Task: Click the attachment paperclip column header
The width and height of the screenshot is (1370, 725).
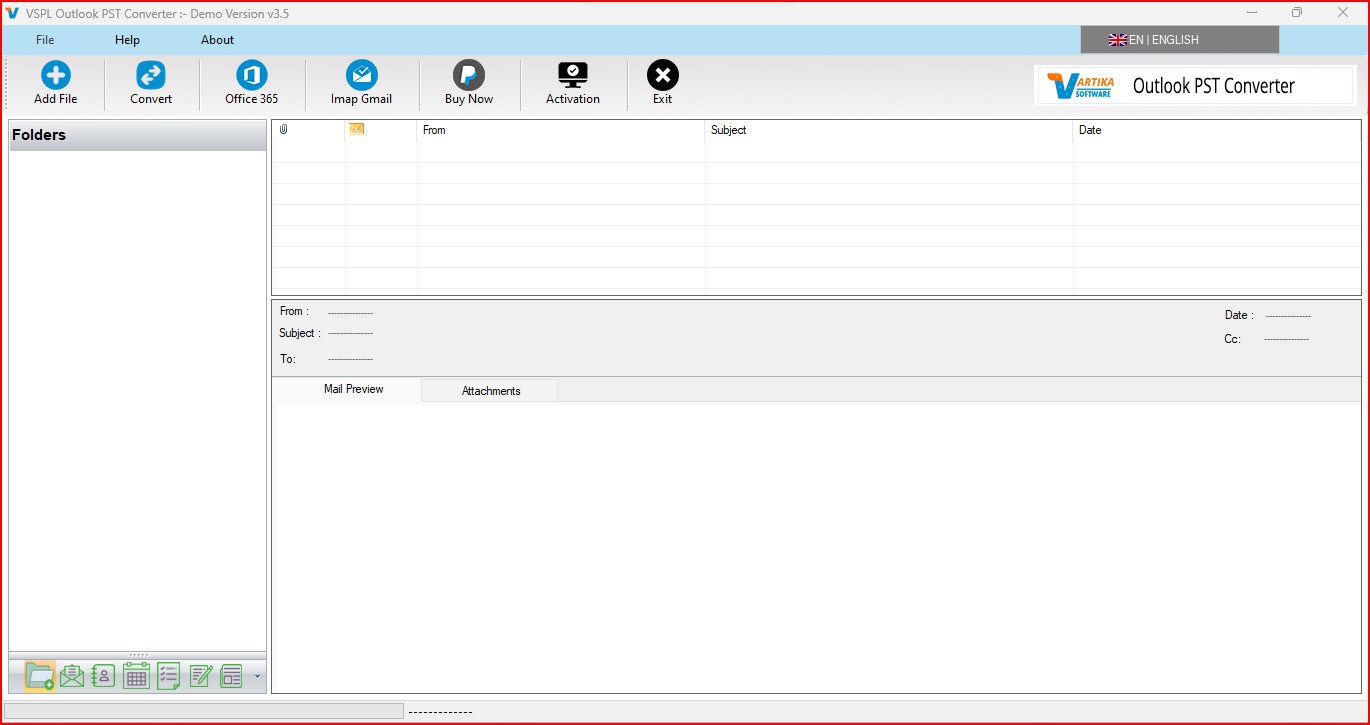Action: (x=284, y=130)
